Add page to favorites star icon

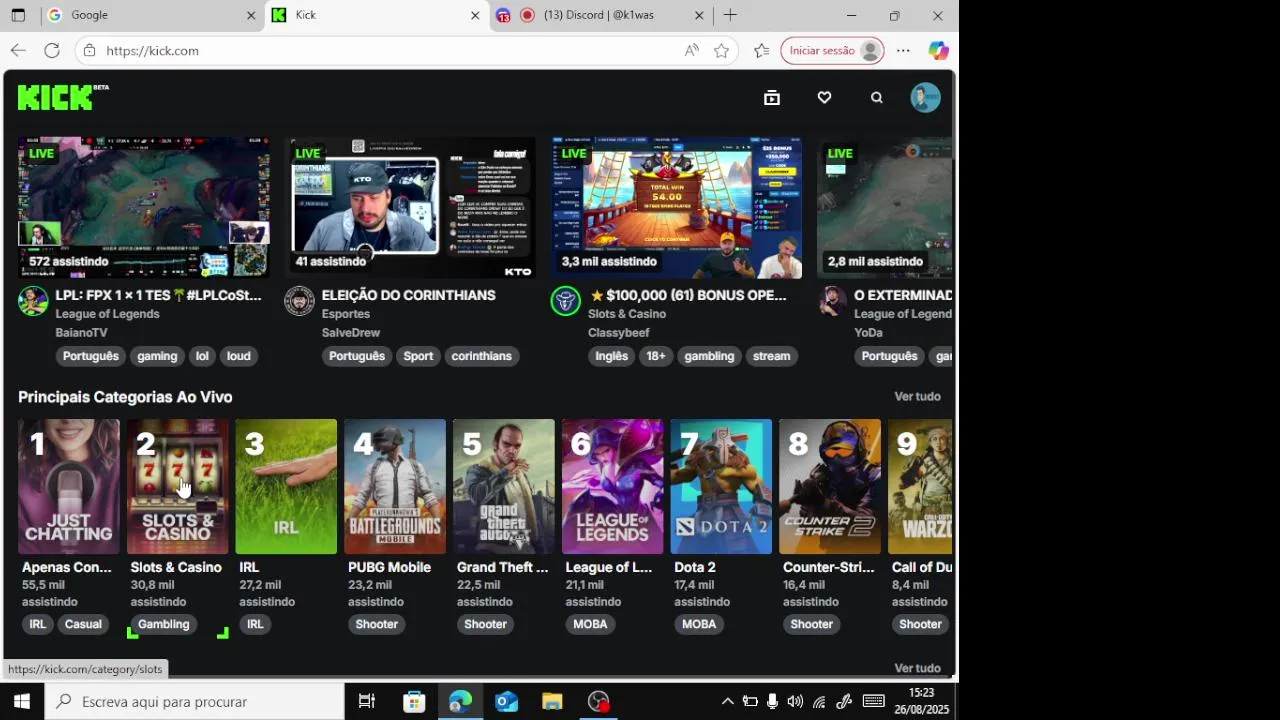coord(721,50)
